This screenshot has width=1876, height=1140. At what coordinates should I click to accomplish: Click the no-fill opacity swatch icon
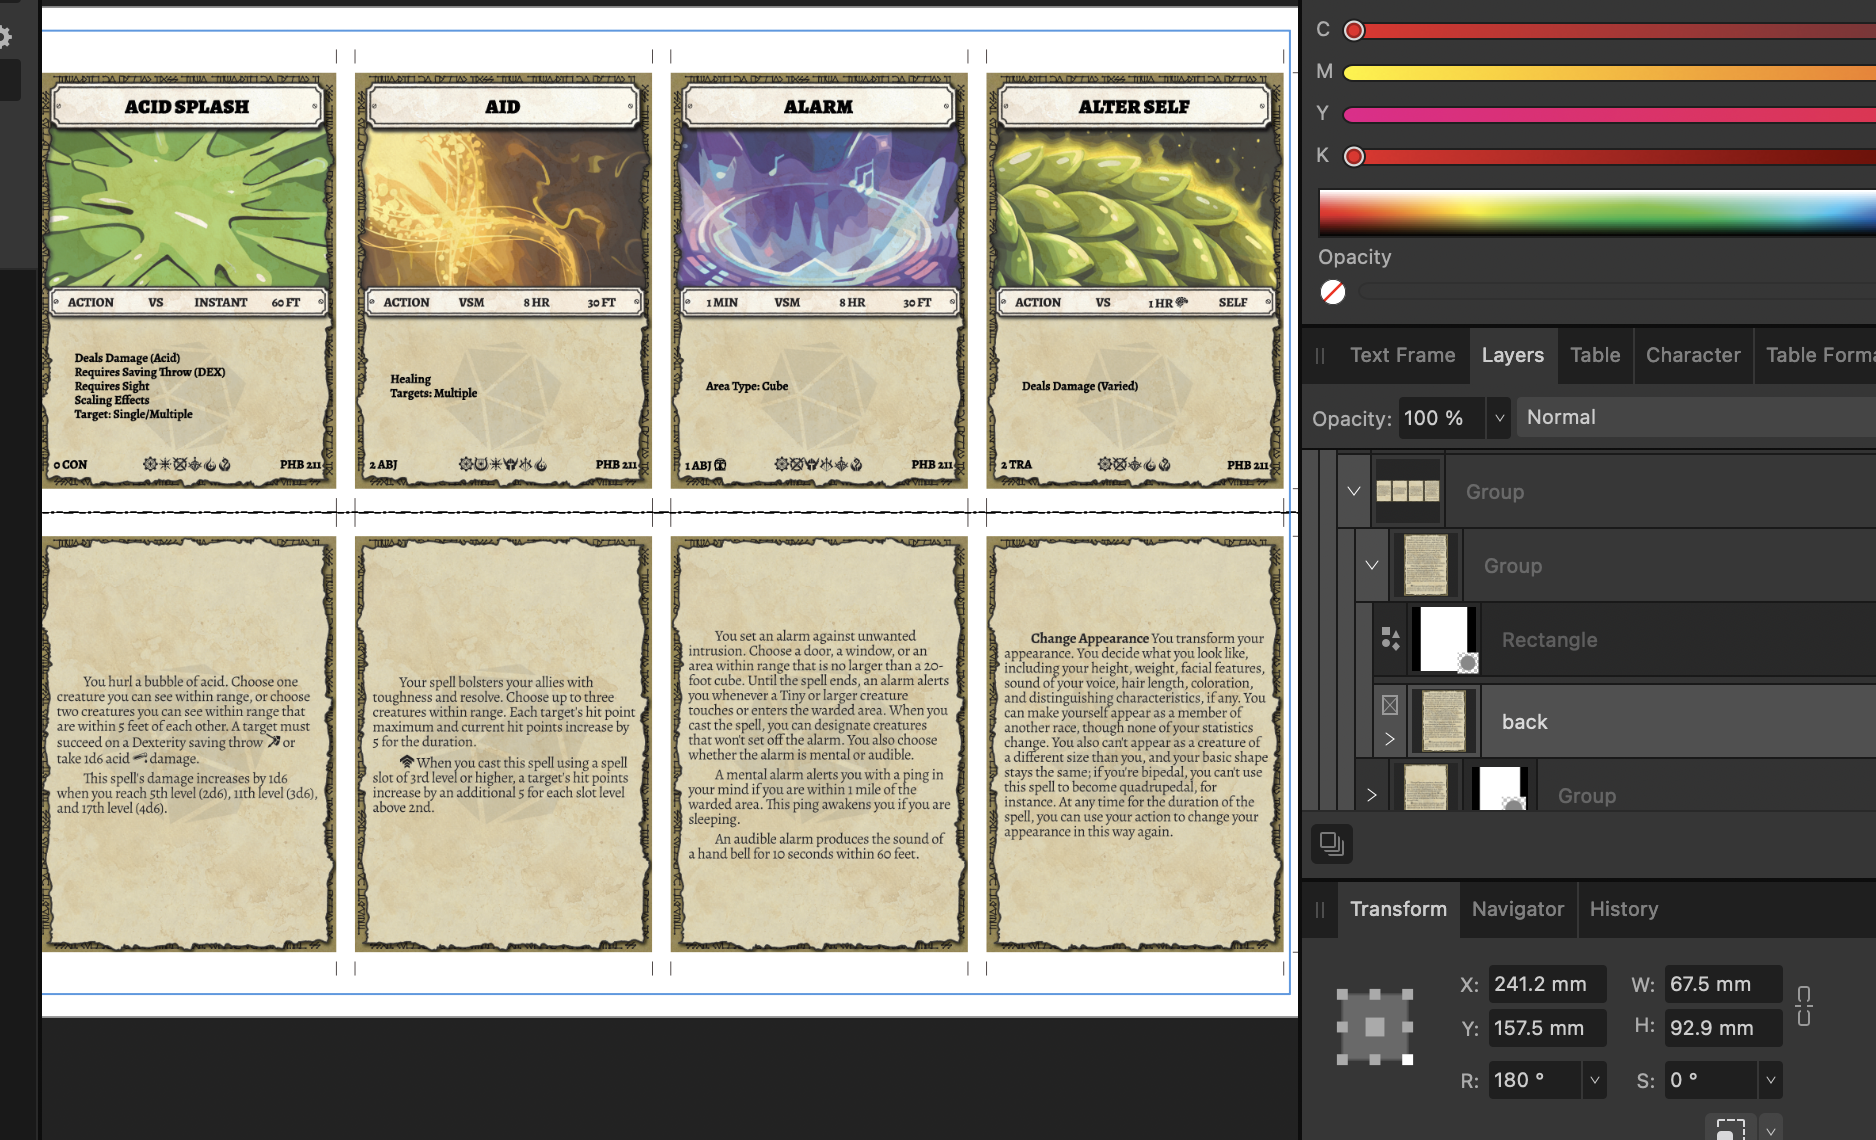pos(1333,292)
